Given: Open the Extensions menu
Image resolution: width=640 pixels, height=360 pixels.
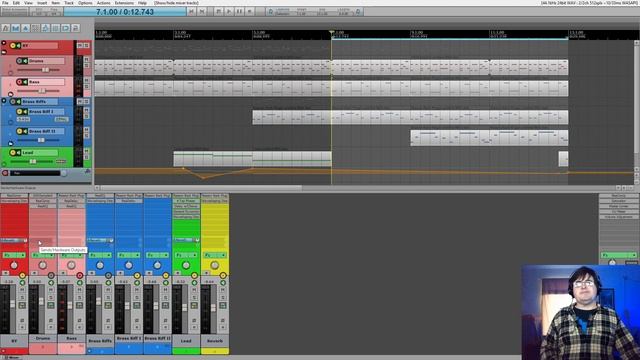Looking at the screenshot, I should tap(124, 3).
